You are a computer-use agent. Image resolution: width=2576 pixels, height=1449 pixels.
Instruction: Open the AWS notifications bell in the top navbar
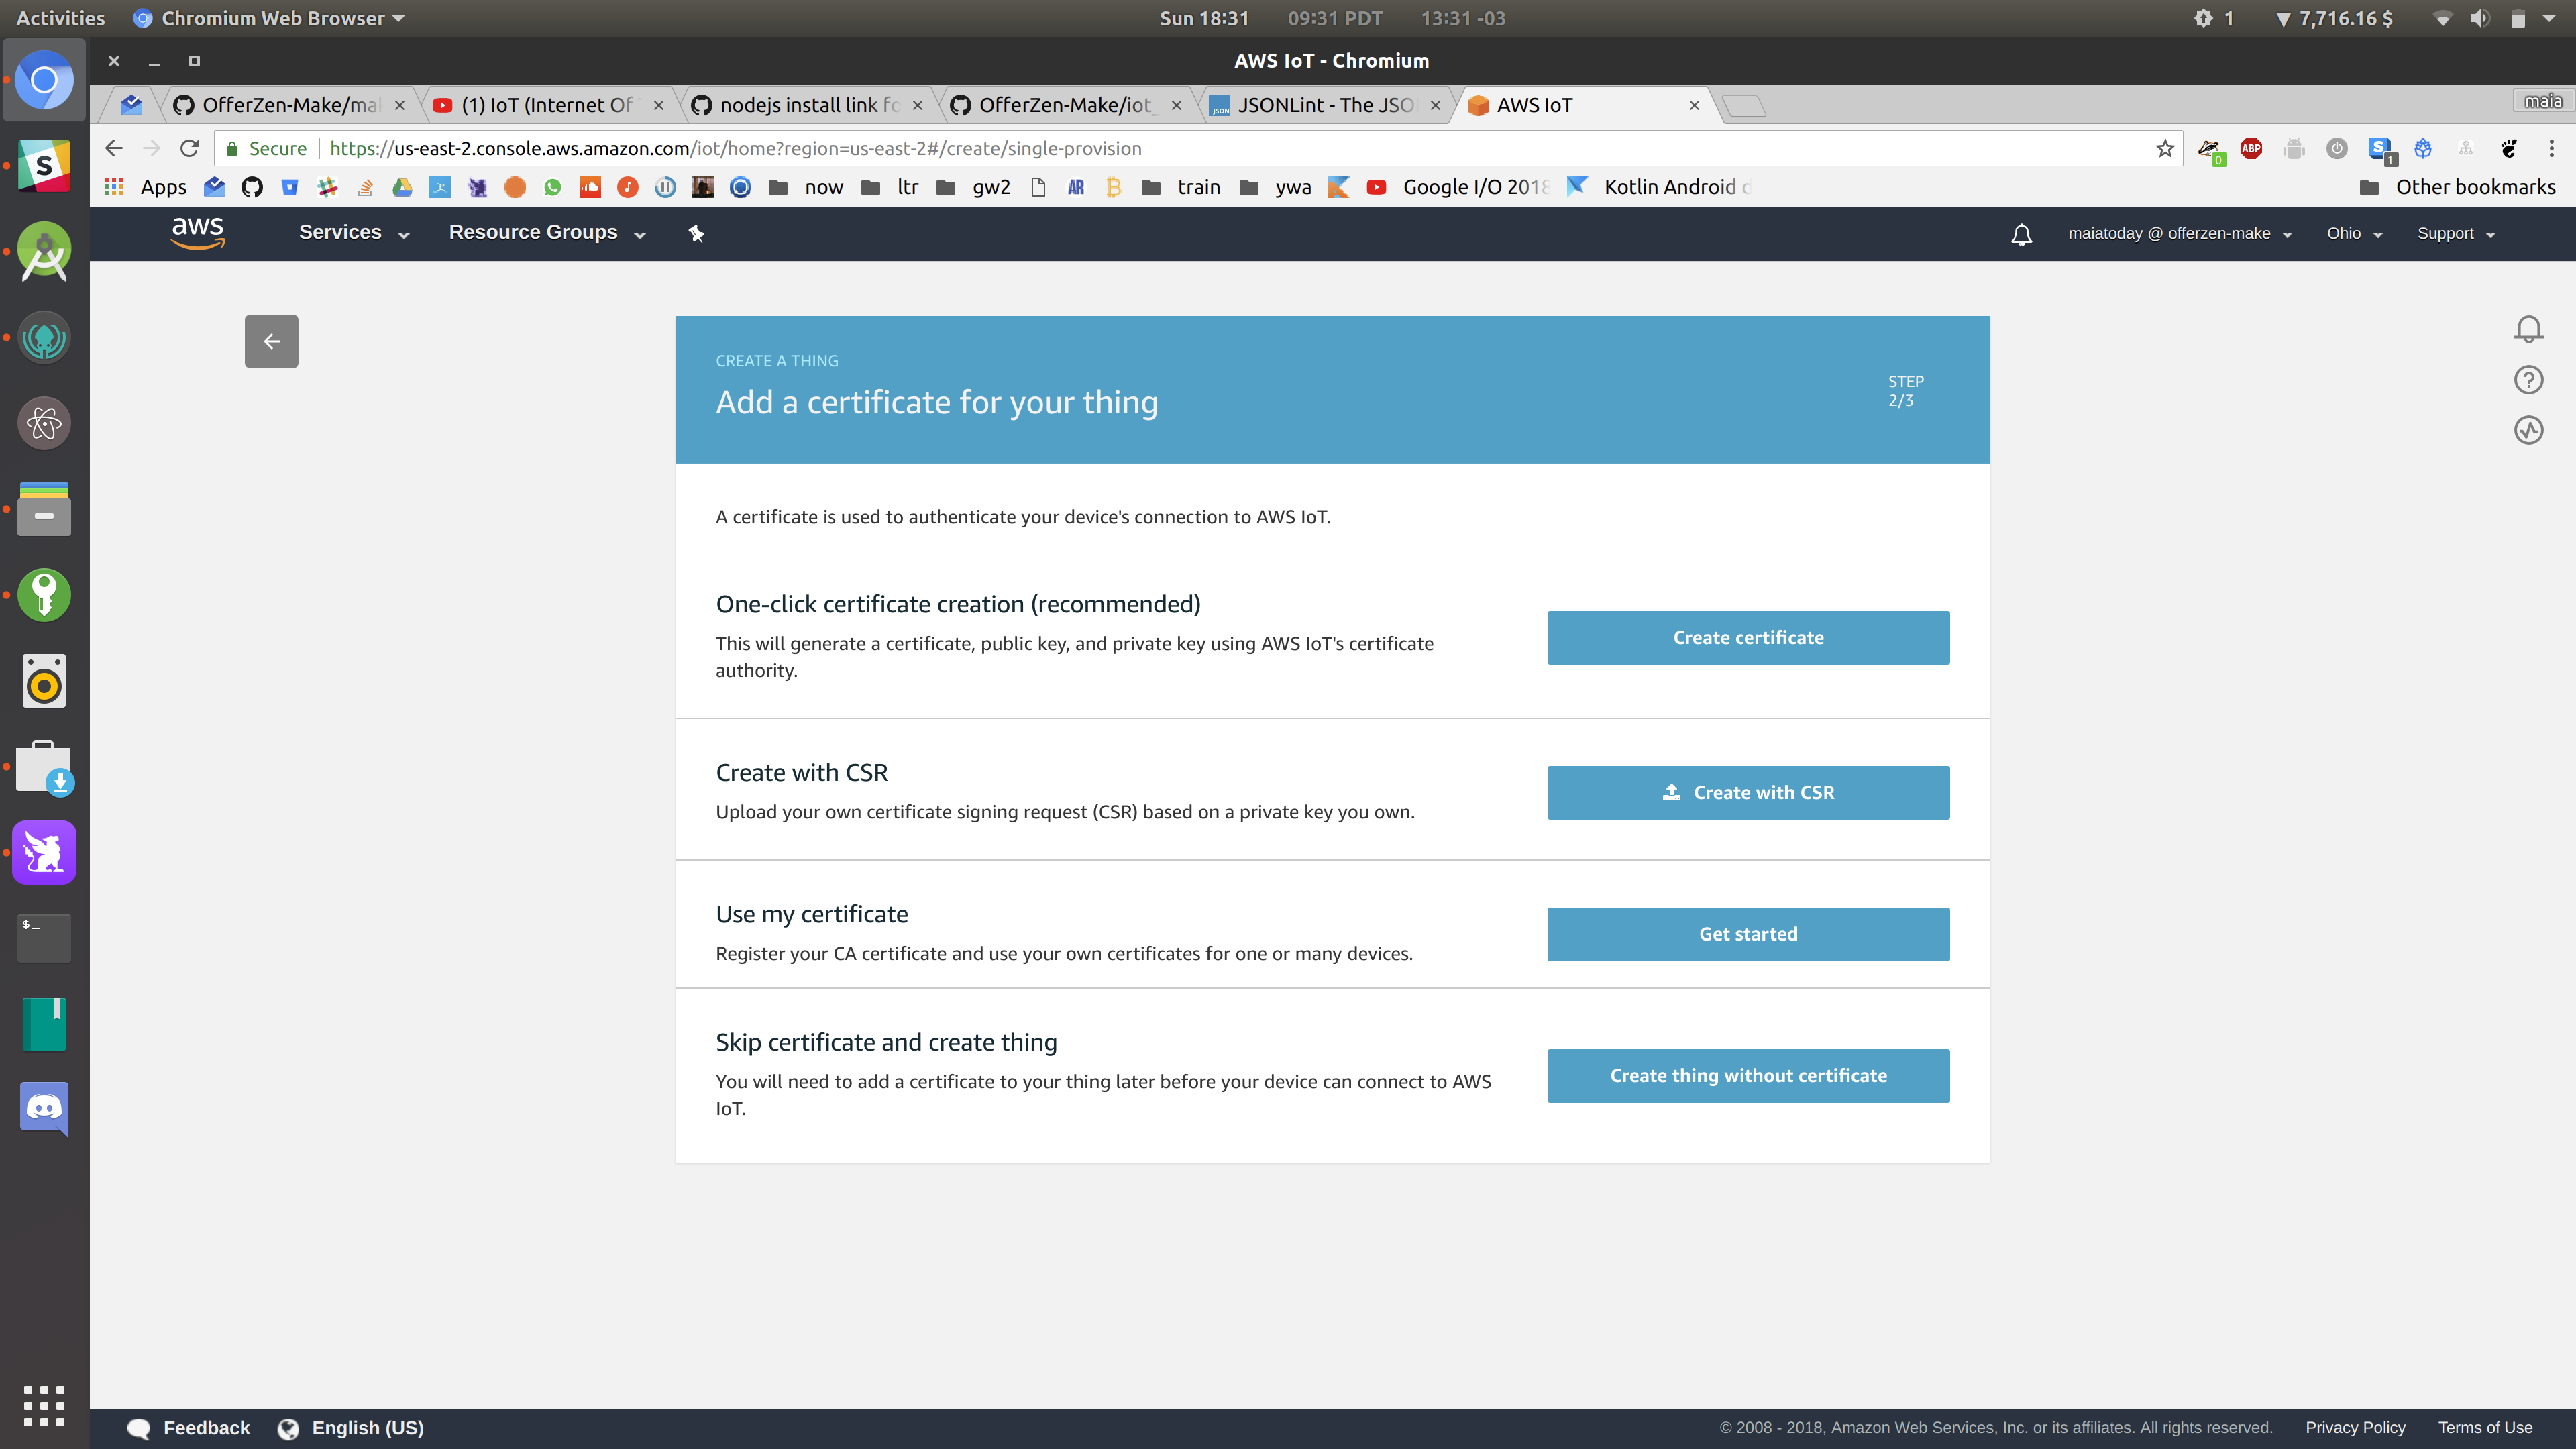click(2021, 234)
